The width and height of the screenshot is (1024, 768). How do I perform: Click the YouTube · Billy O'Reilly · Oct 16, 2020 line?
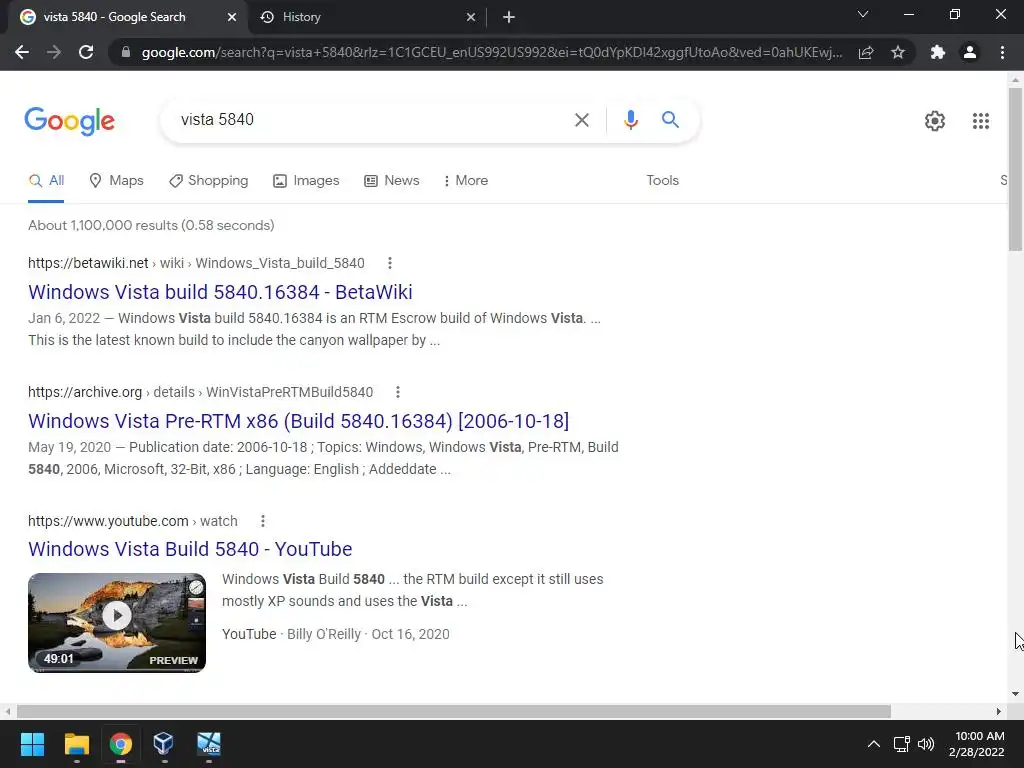coord(336,634)
